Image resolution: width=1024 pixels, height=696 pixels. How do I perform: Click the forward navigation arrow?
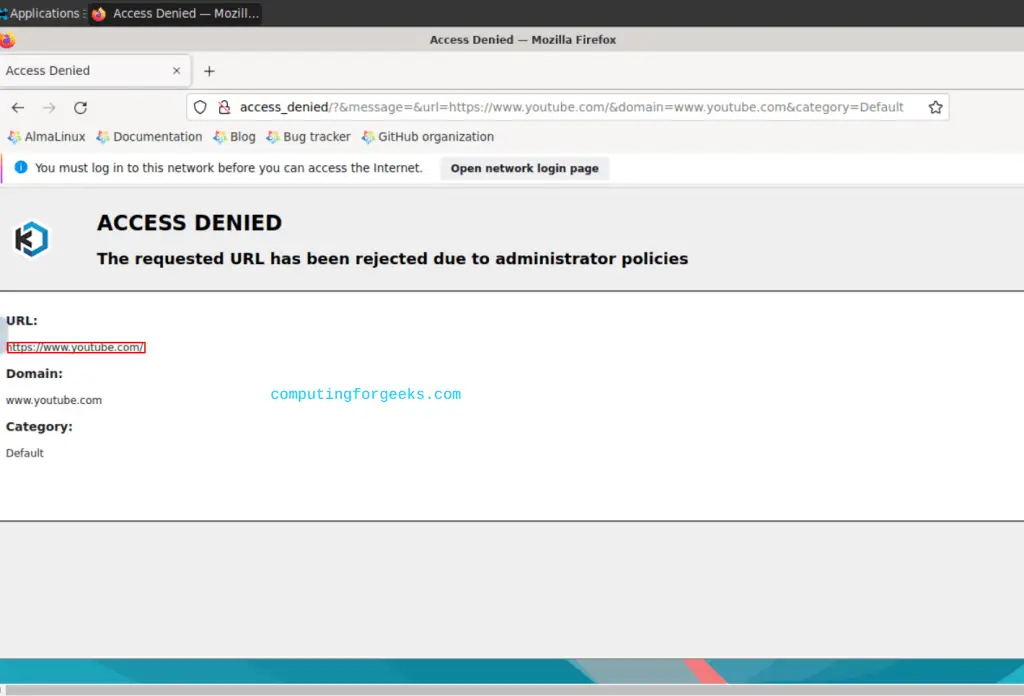click(x=49, y=108)
